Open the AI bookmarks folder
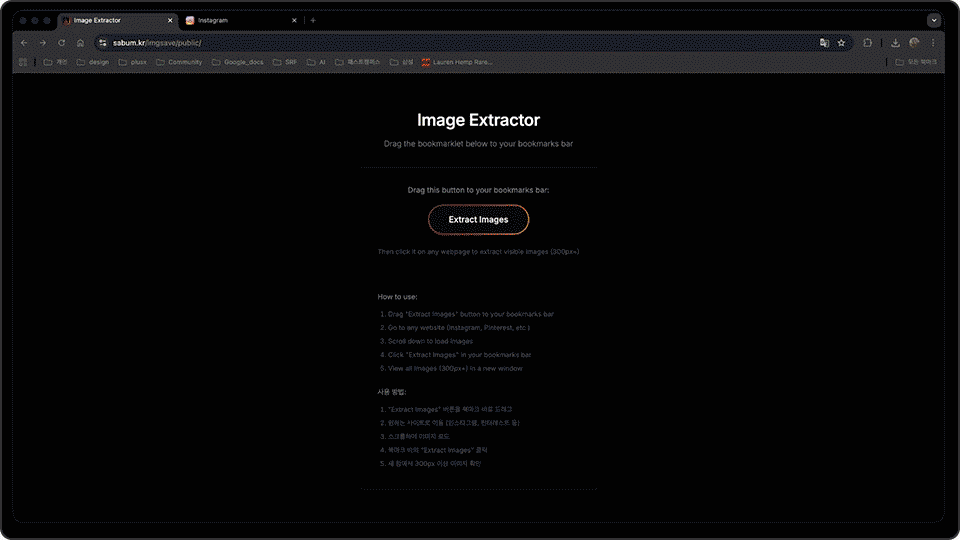960x540 pixels. tap(316, 62)
